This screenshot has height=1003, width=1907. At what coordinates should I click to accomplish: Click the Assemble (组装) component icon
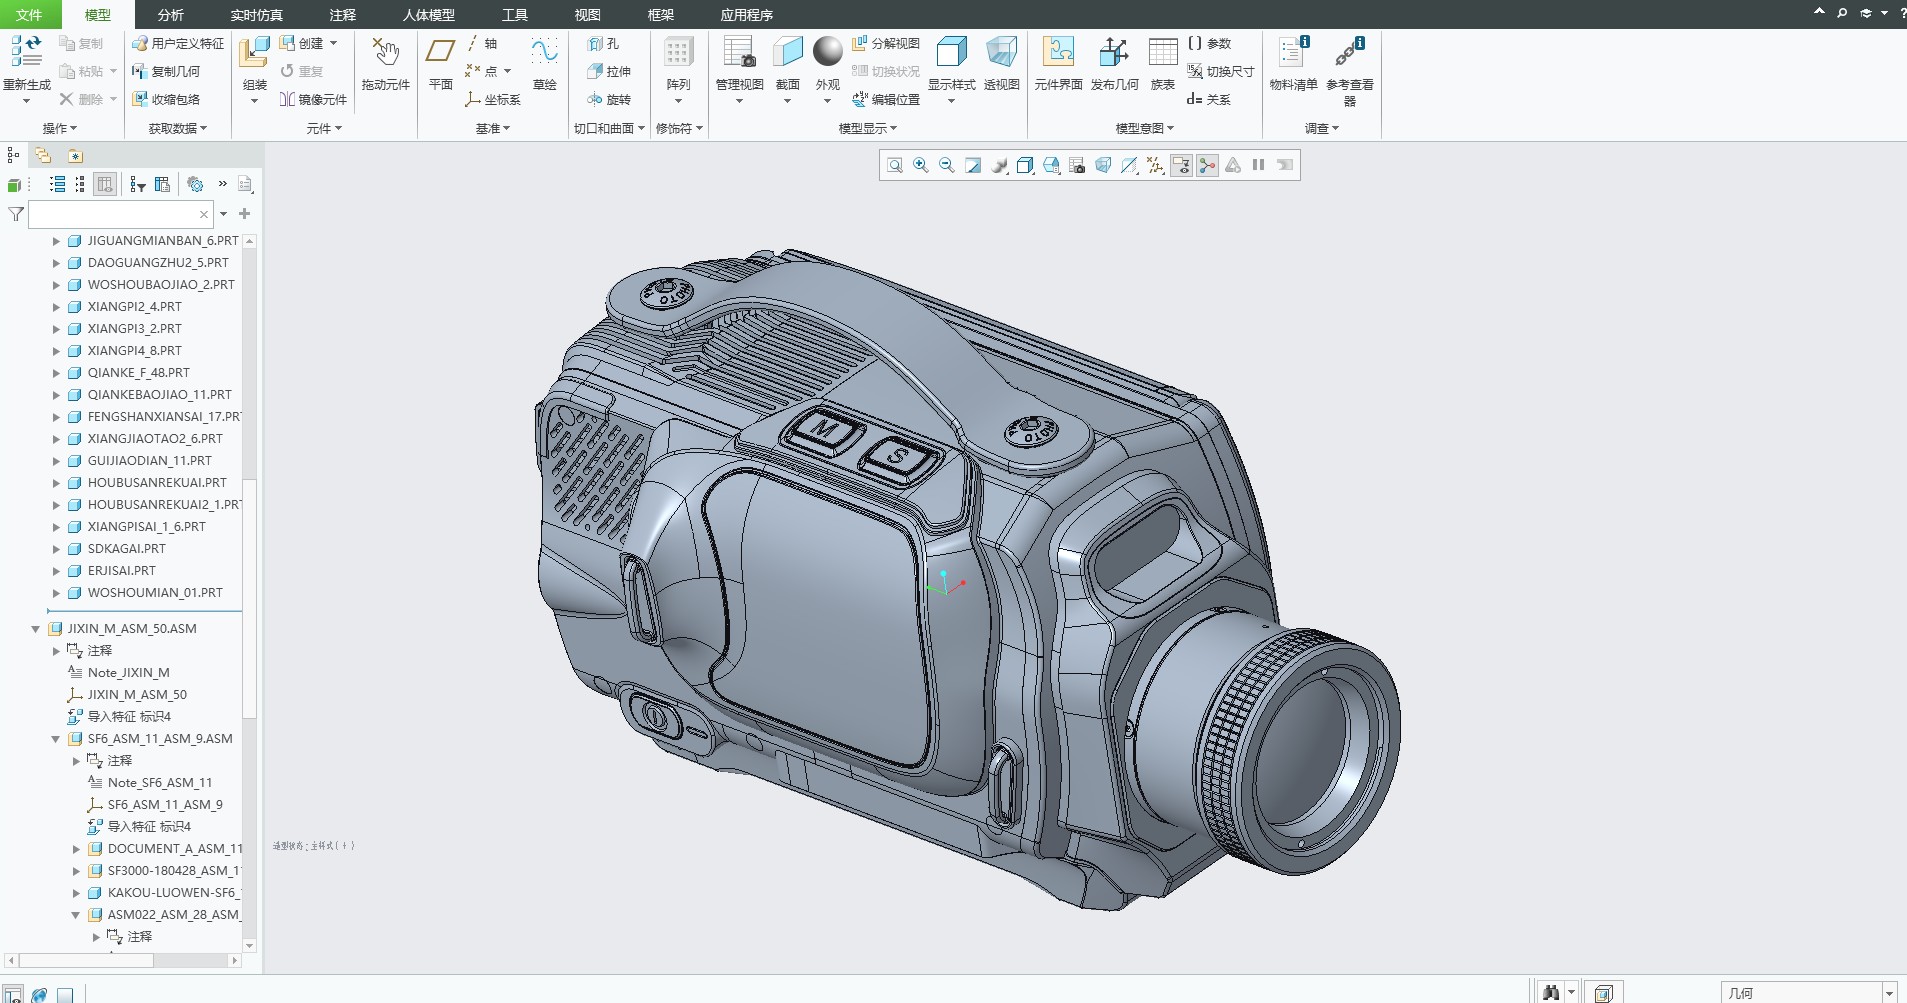[x=254, y=53]
